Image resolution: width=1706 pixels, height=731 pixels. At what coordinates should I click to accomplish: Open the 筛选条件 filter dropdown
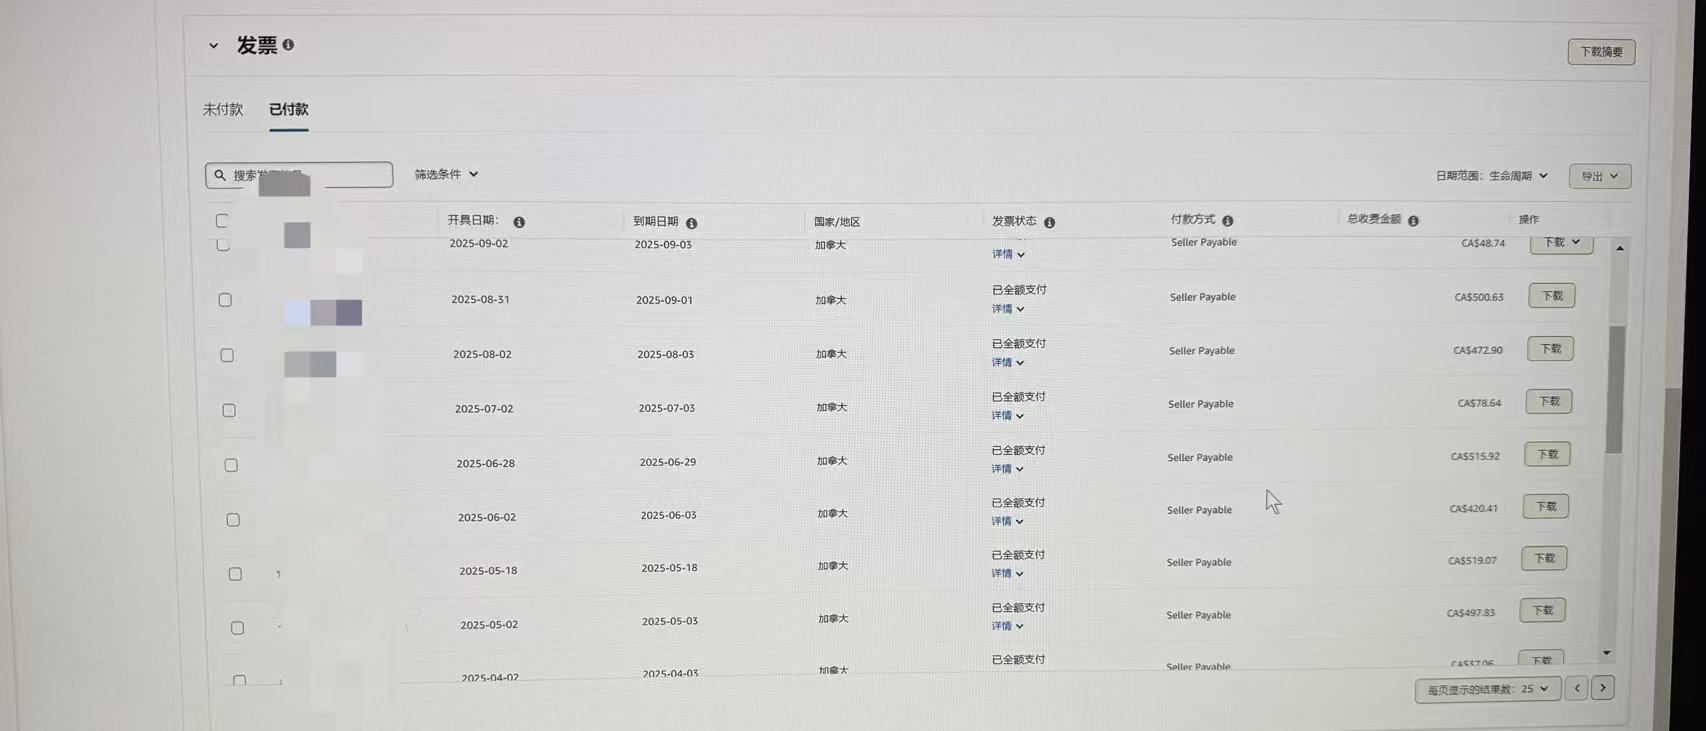(x=446, y=174)
